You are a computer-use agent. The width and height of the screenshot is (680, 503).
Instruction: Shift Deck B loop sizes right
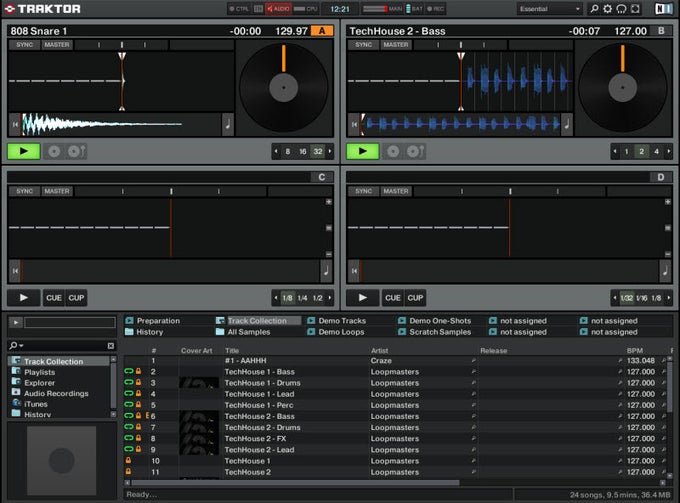[x=669, y=151]
